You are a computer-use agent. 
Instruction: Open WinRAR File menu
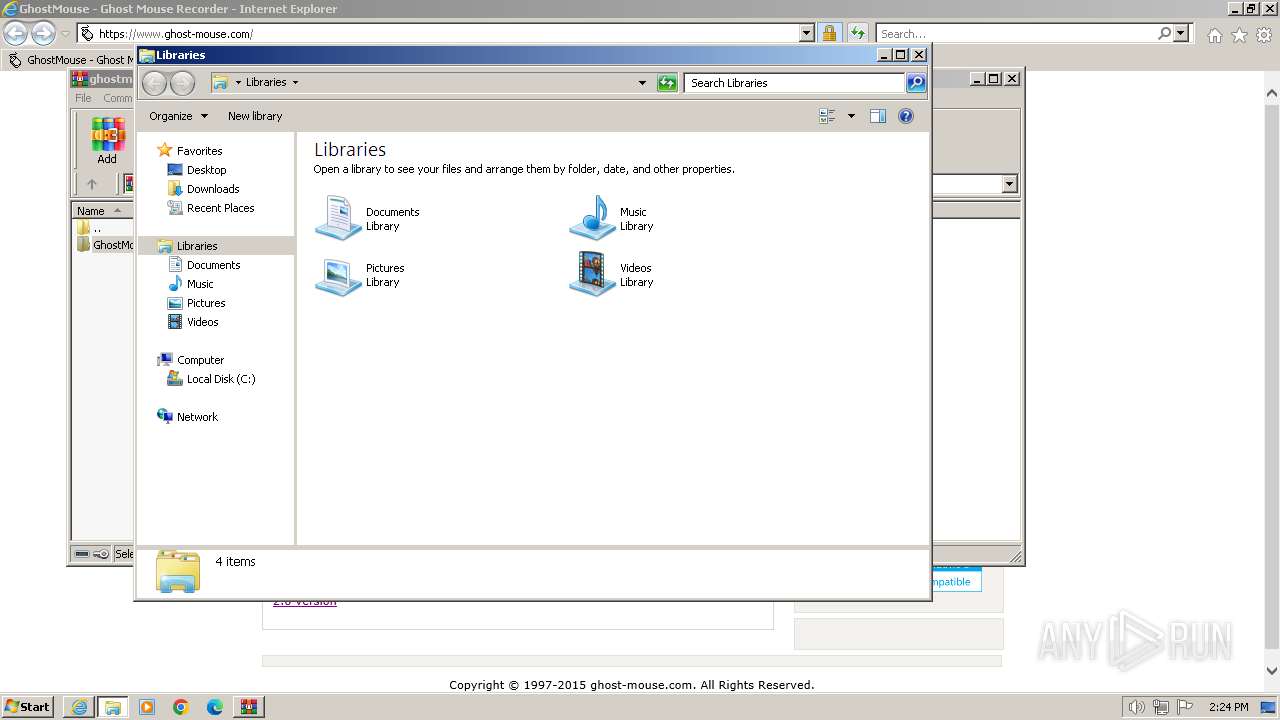[x=83, y=98]
